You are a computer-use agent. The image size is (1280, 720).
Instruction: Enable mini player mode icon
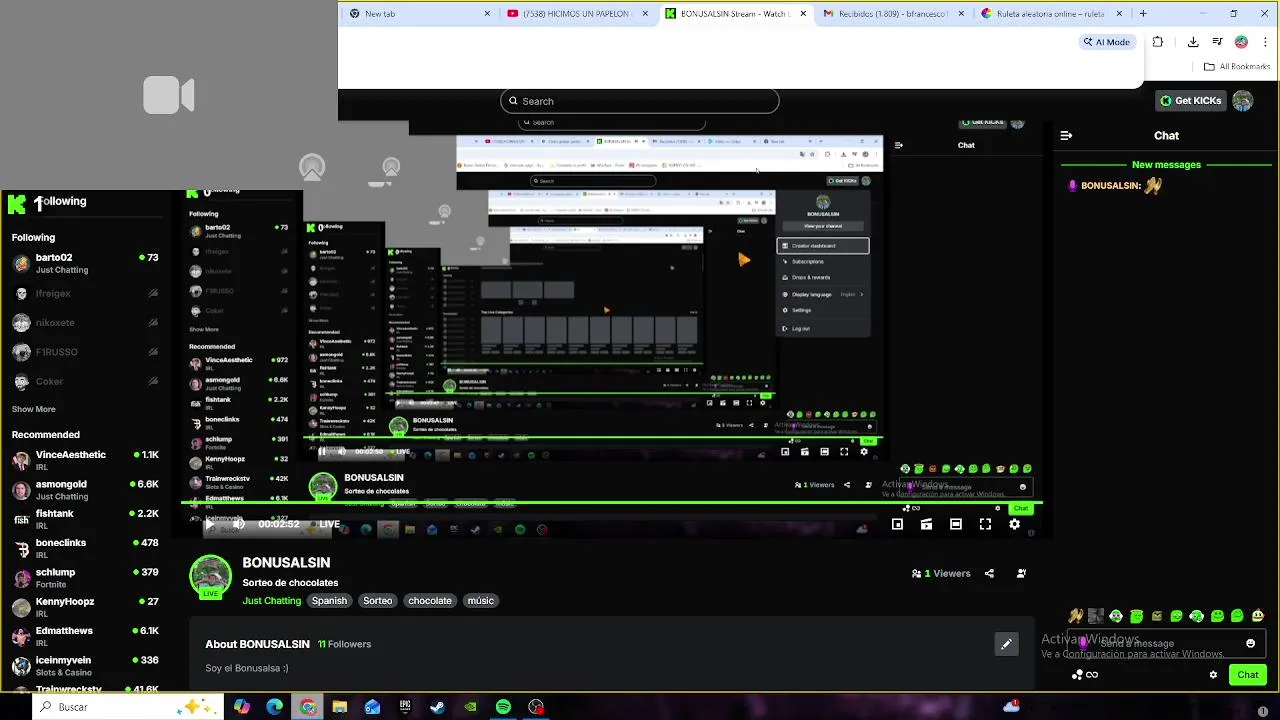897,524
